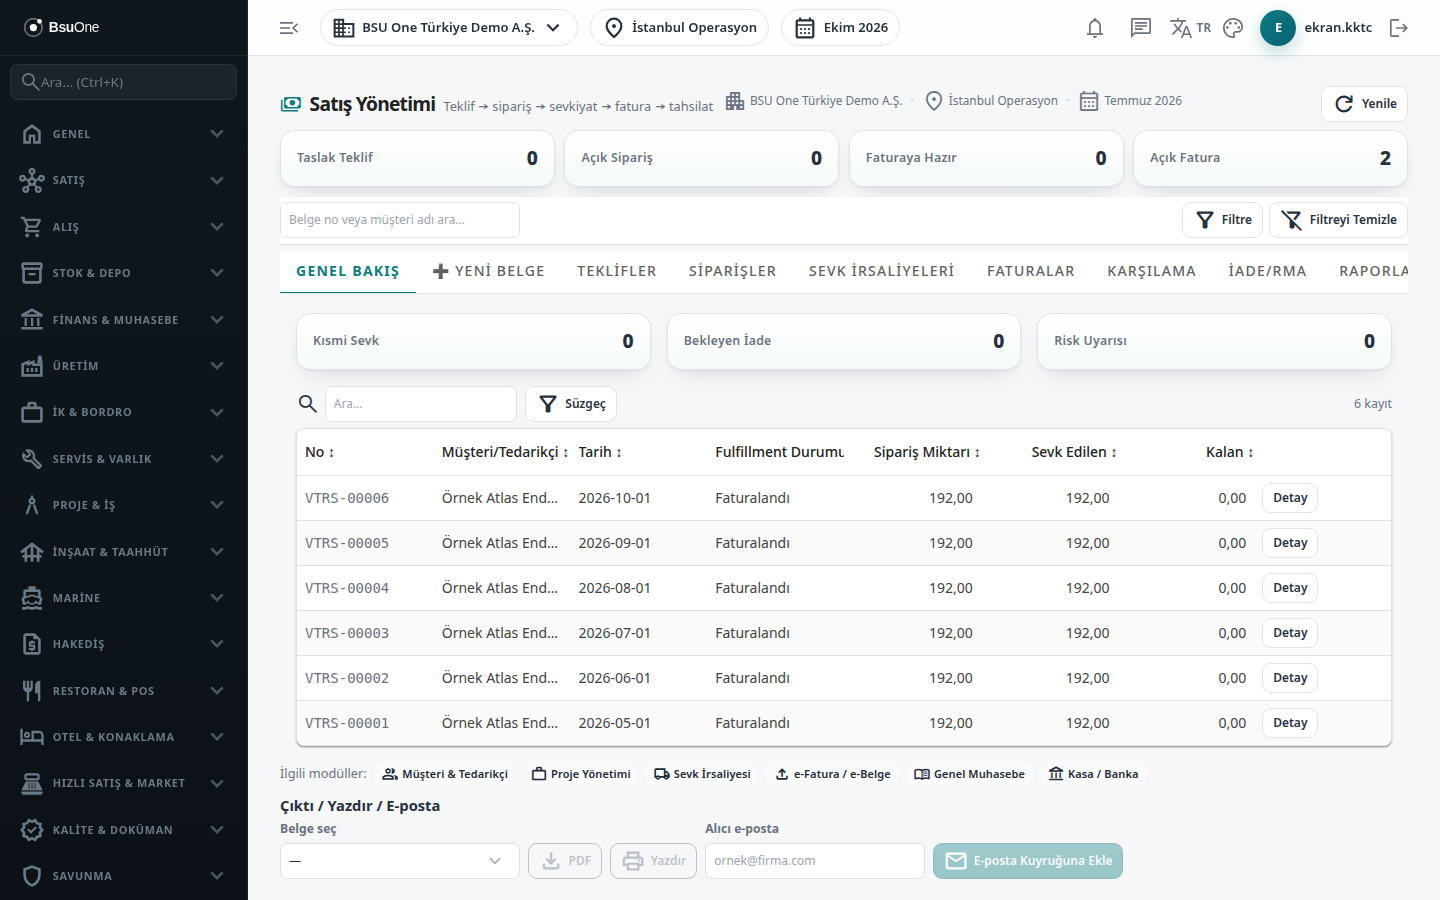
Task: Switch to the Siparişler tab
Action: tap(733, 271)
